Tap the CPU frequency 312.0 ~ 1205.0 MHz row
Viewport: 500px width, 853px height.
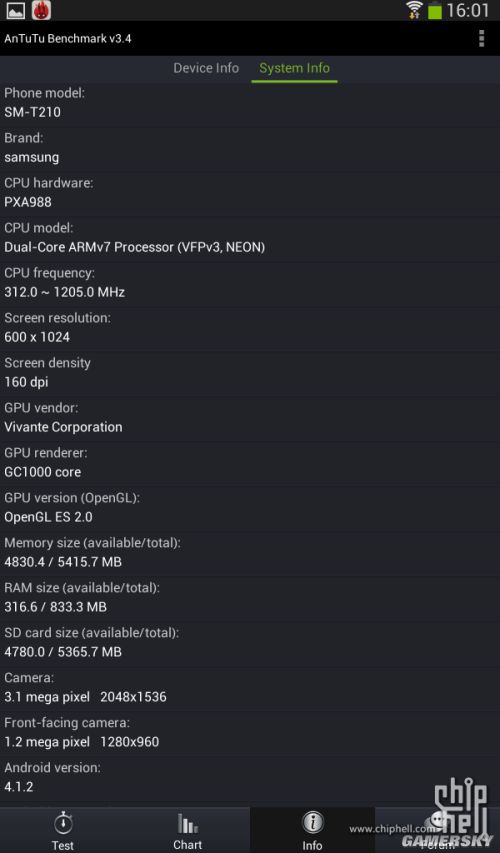[250, 283]
